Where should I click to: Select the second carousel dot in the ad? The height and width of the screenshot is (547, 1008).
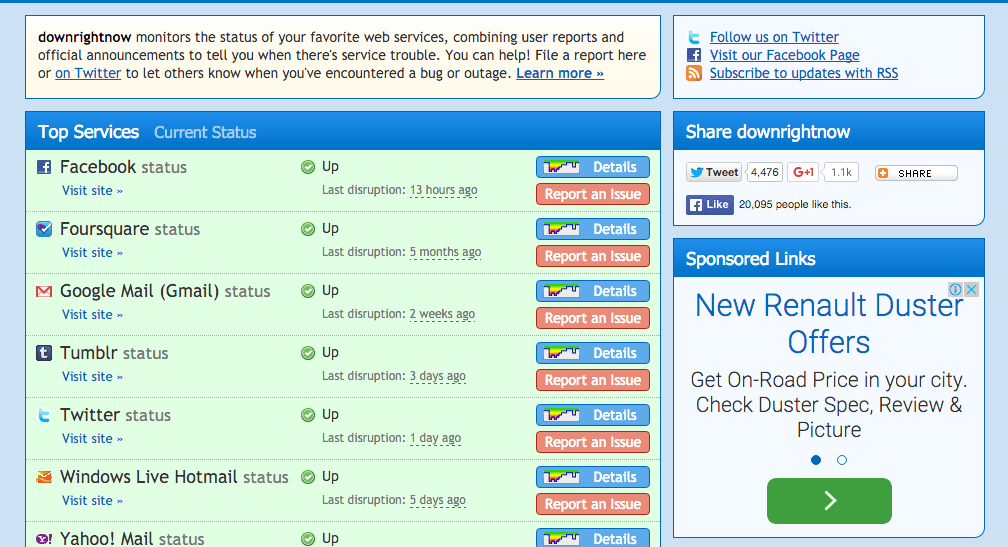pos(842,460)
